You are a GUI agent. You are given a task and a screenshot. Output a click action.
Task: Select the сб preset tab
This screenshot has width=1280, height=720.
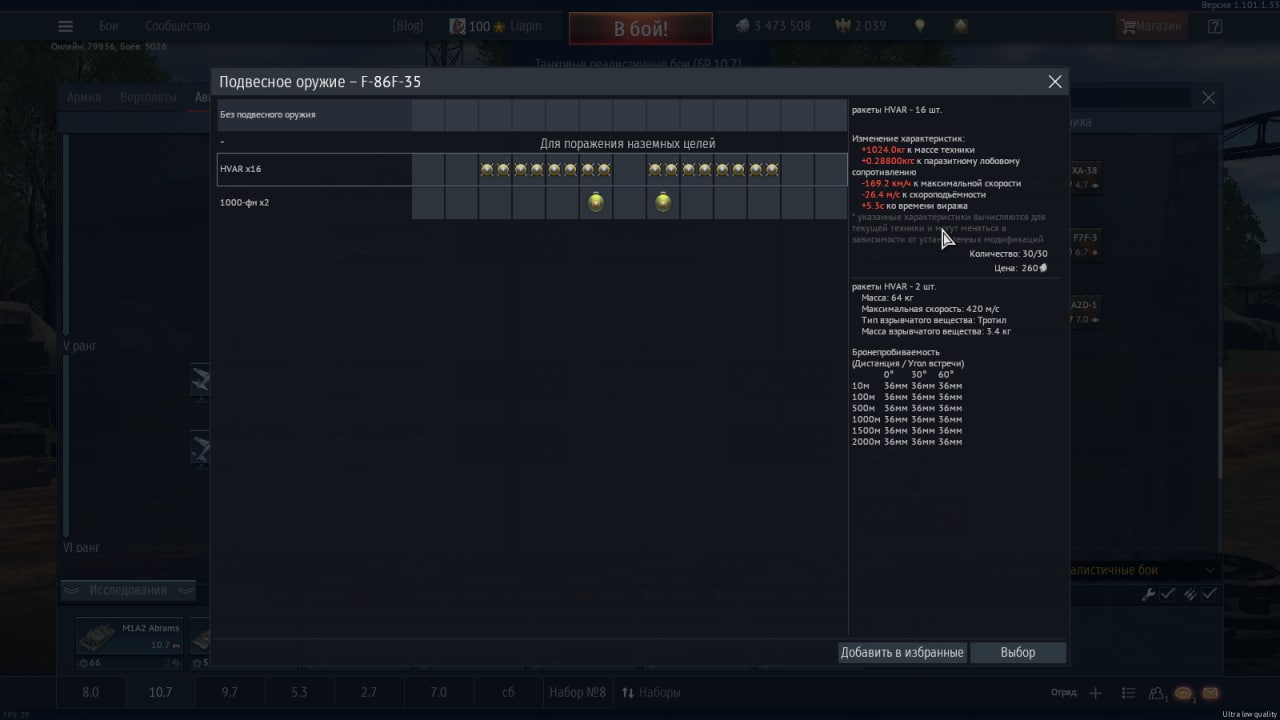[x=508, y=692]
